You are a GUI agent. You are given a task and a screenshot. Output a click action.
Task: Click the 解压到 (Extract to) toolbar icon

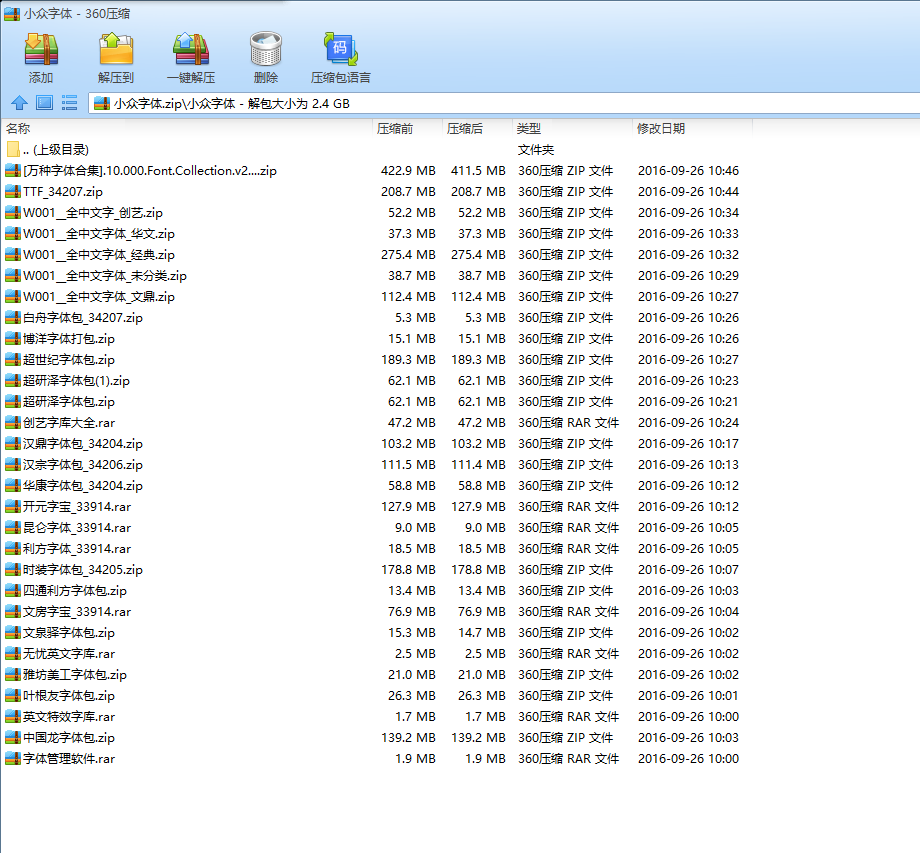(x=116, y=49)
